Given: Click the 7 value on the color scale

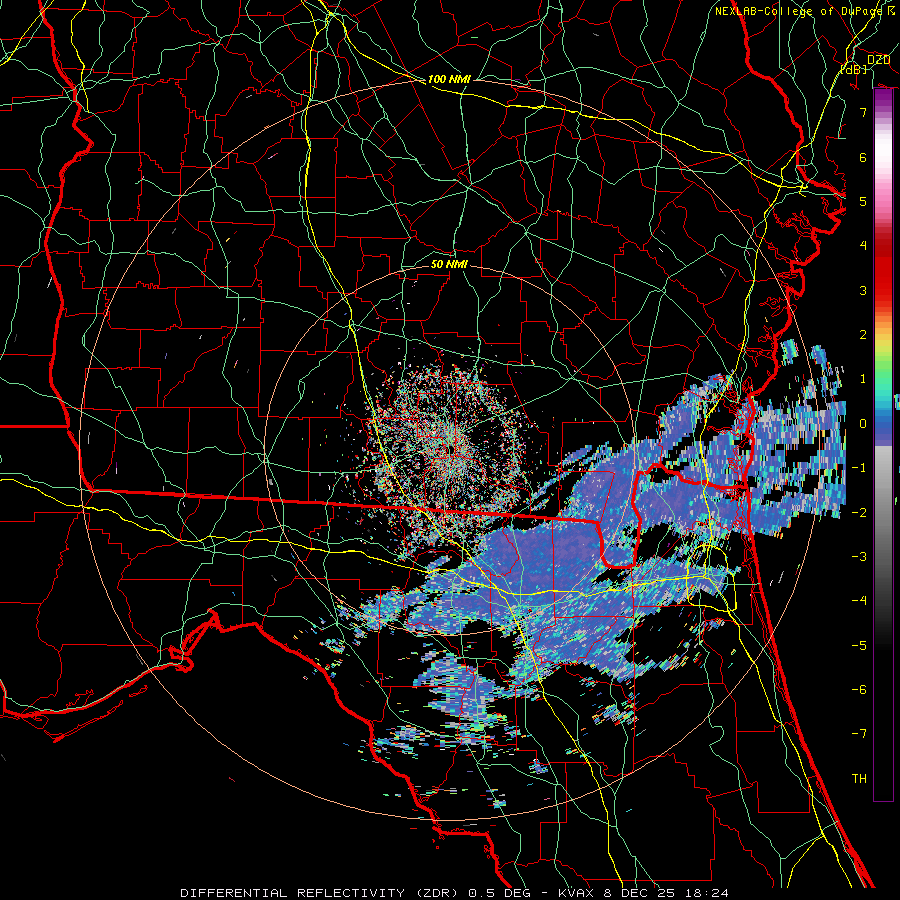Looking at the screenshot, I should 863,112.
